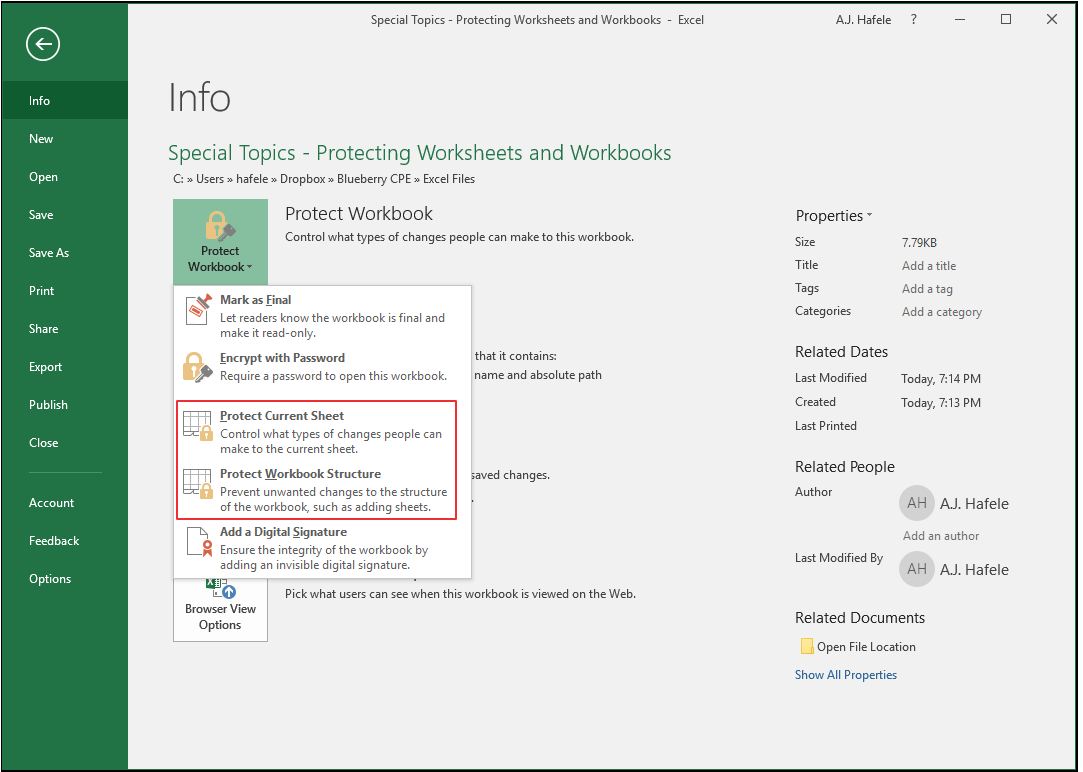Go to the Open tab
Image resolution: width=1083 pixels, height=772 pixels.
64,177
